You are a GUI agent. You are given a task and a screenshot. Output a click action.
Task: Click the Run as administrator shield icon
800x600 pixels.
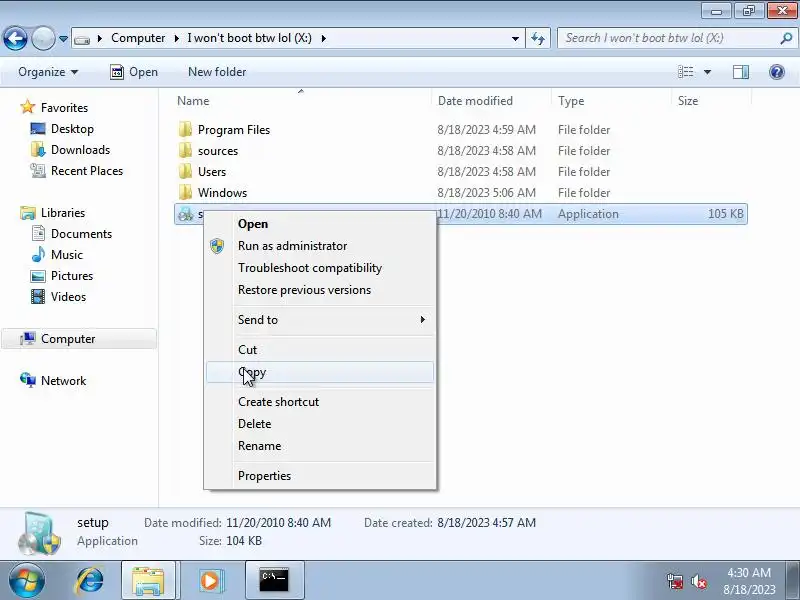coord(217,246)
